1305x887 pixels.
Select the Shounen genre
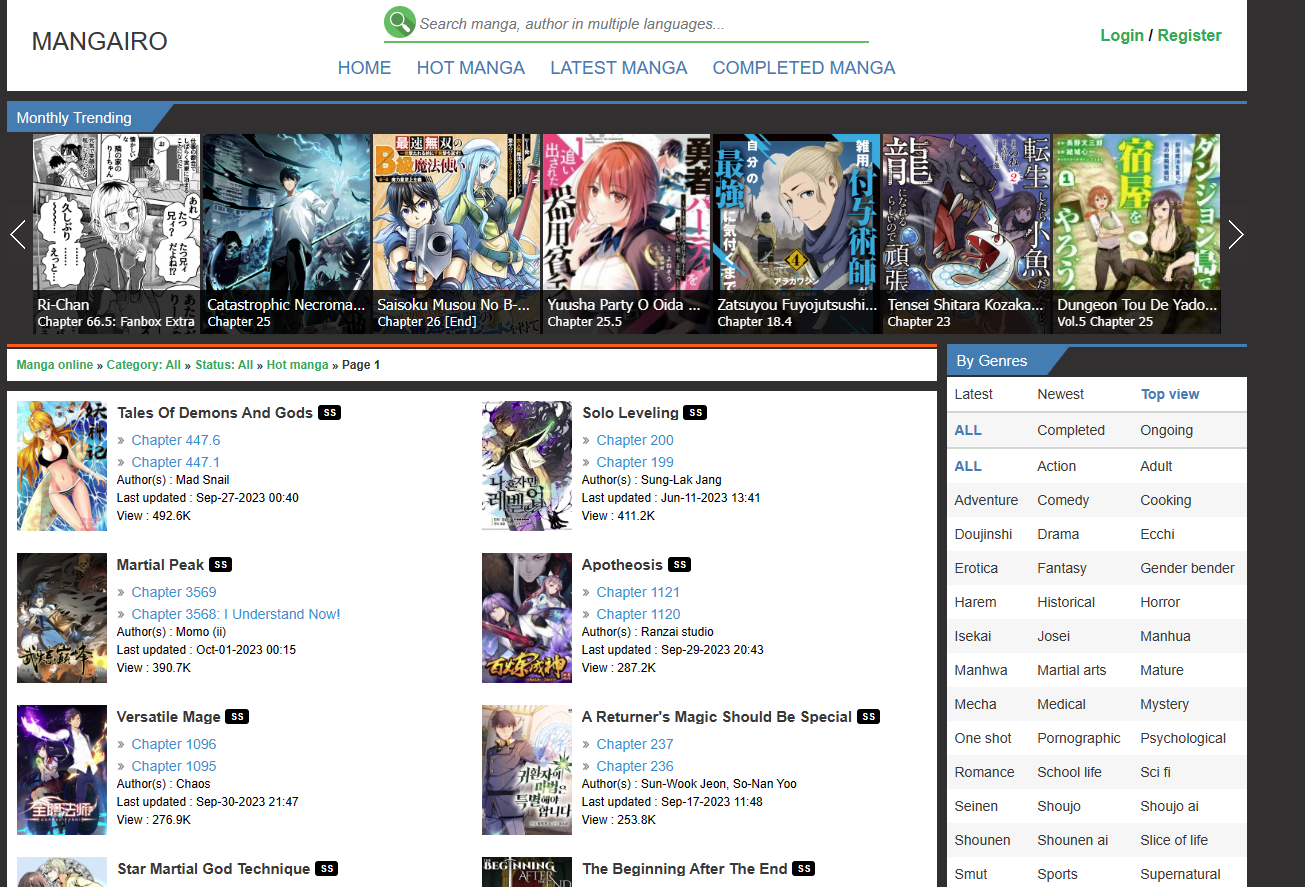coord(983,840)
